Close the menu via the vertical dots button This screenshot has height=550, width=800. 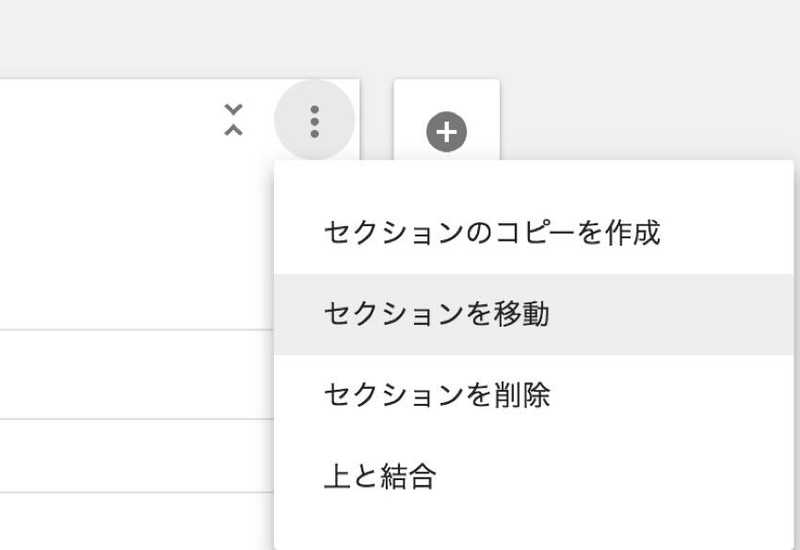coord(314,121)
